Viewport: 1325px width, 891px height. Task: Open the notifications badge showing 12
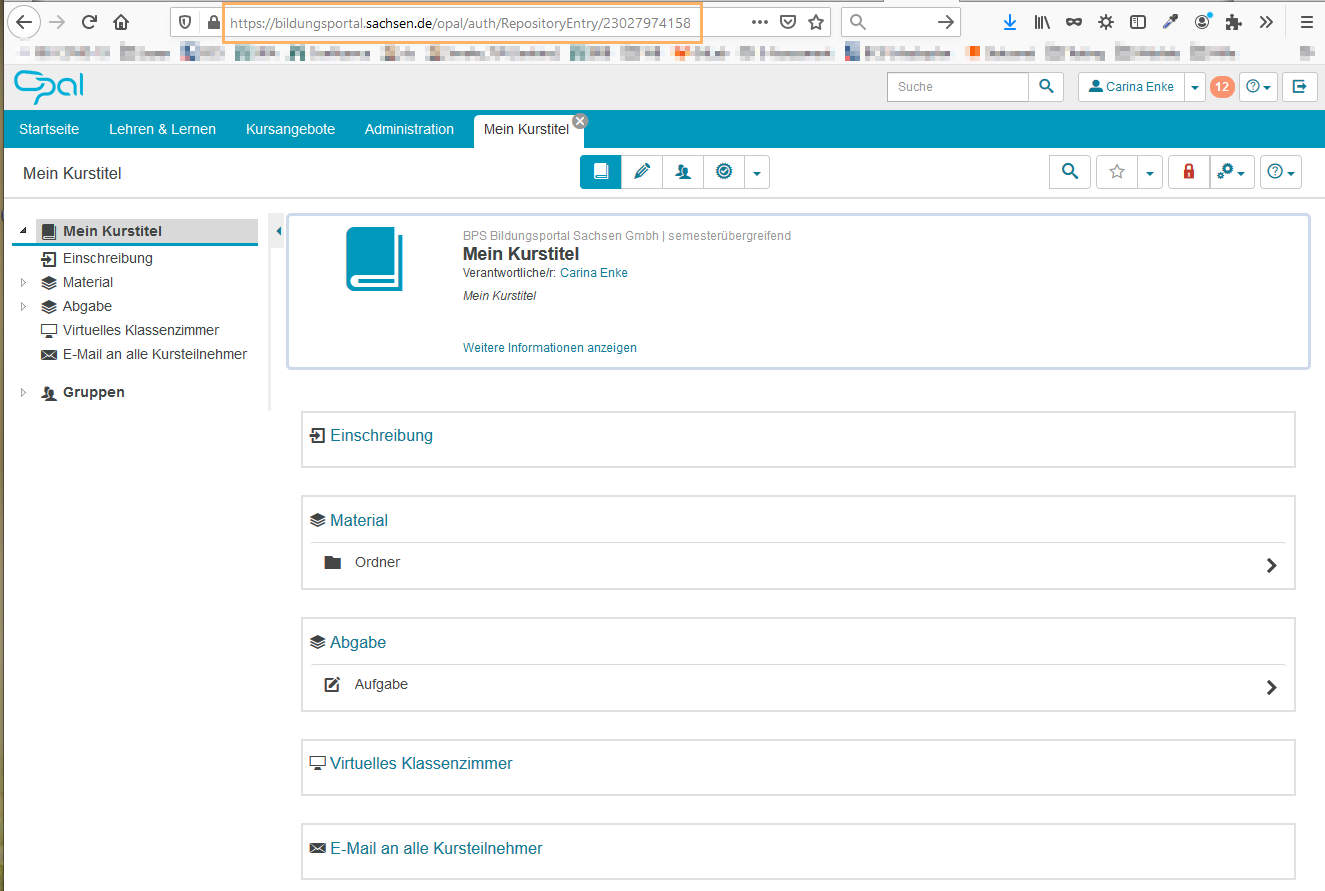1222,87
